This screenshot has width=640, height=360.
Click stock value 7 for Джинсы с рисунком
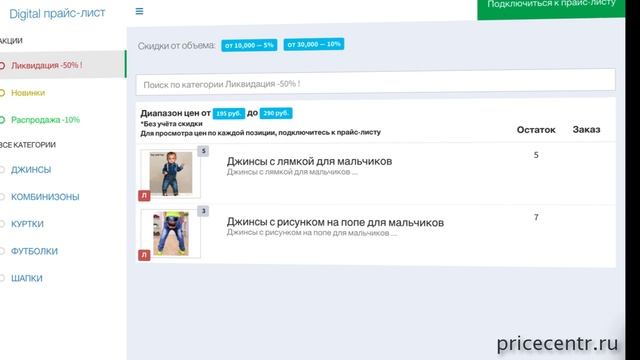pyautogui.click(x=536, y=217)
